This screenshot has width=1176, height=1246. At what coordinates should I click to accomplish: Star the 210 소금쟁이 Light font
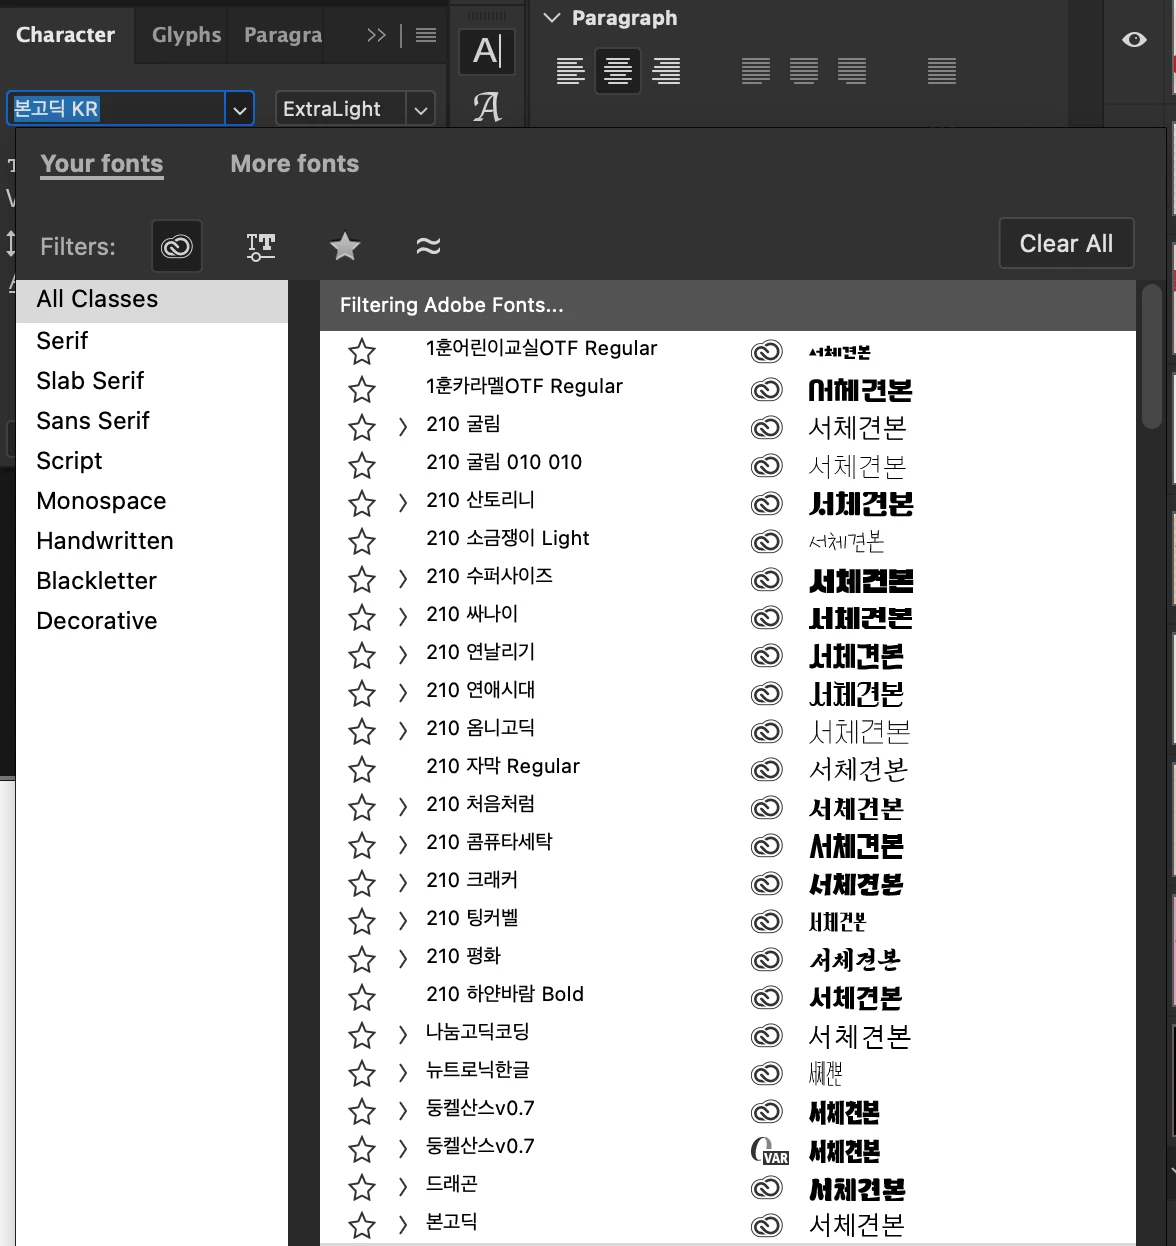(362, 541)
